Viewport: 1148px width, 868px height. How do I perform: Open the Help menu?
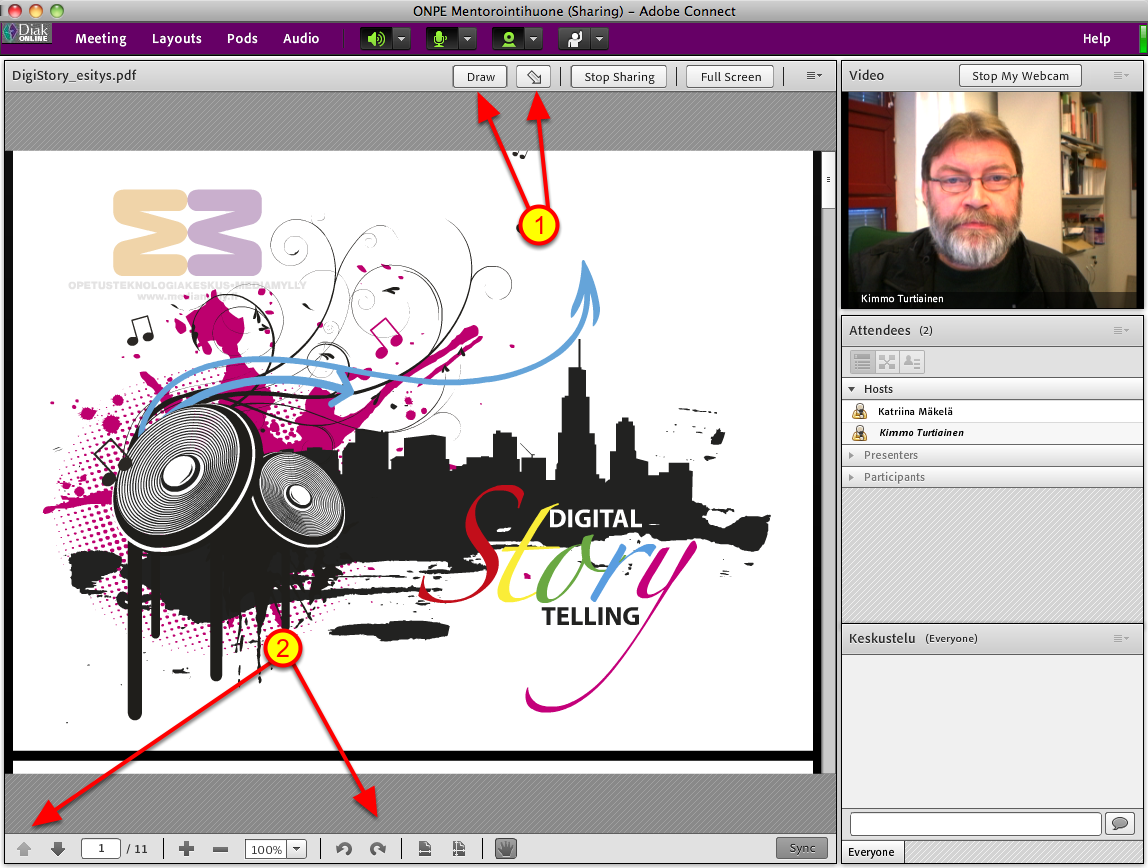tap(1096, 39)
